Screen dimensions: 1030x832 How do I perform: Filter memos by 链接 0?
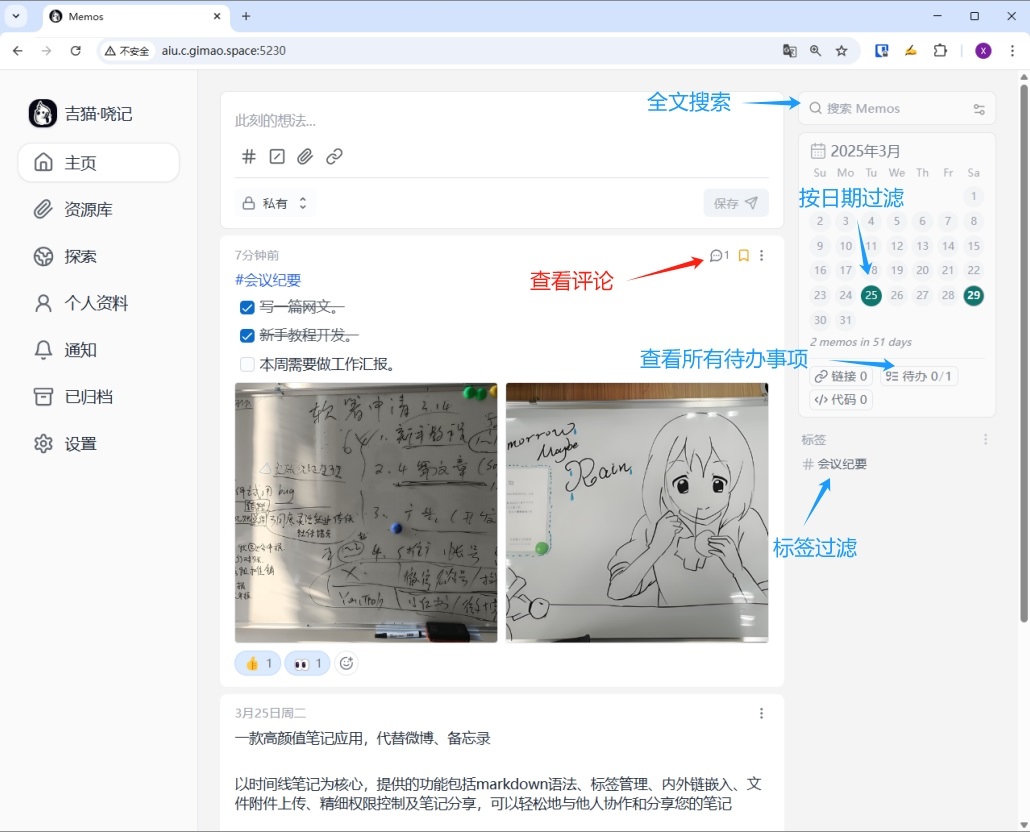[841, 376]
